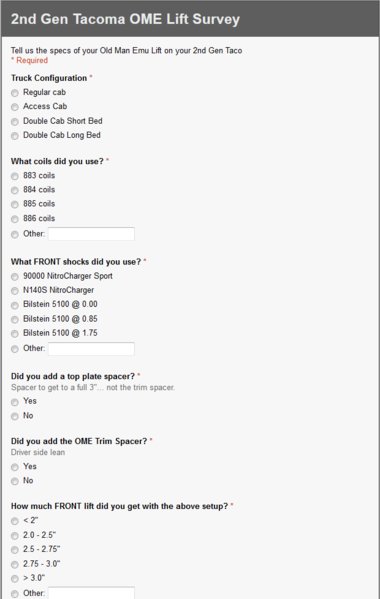Select 90000 NitroCharger Sport shocks
This screenshot has width=380, height=599.
[15, 277]
